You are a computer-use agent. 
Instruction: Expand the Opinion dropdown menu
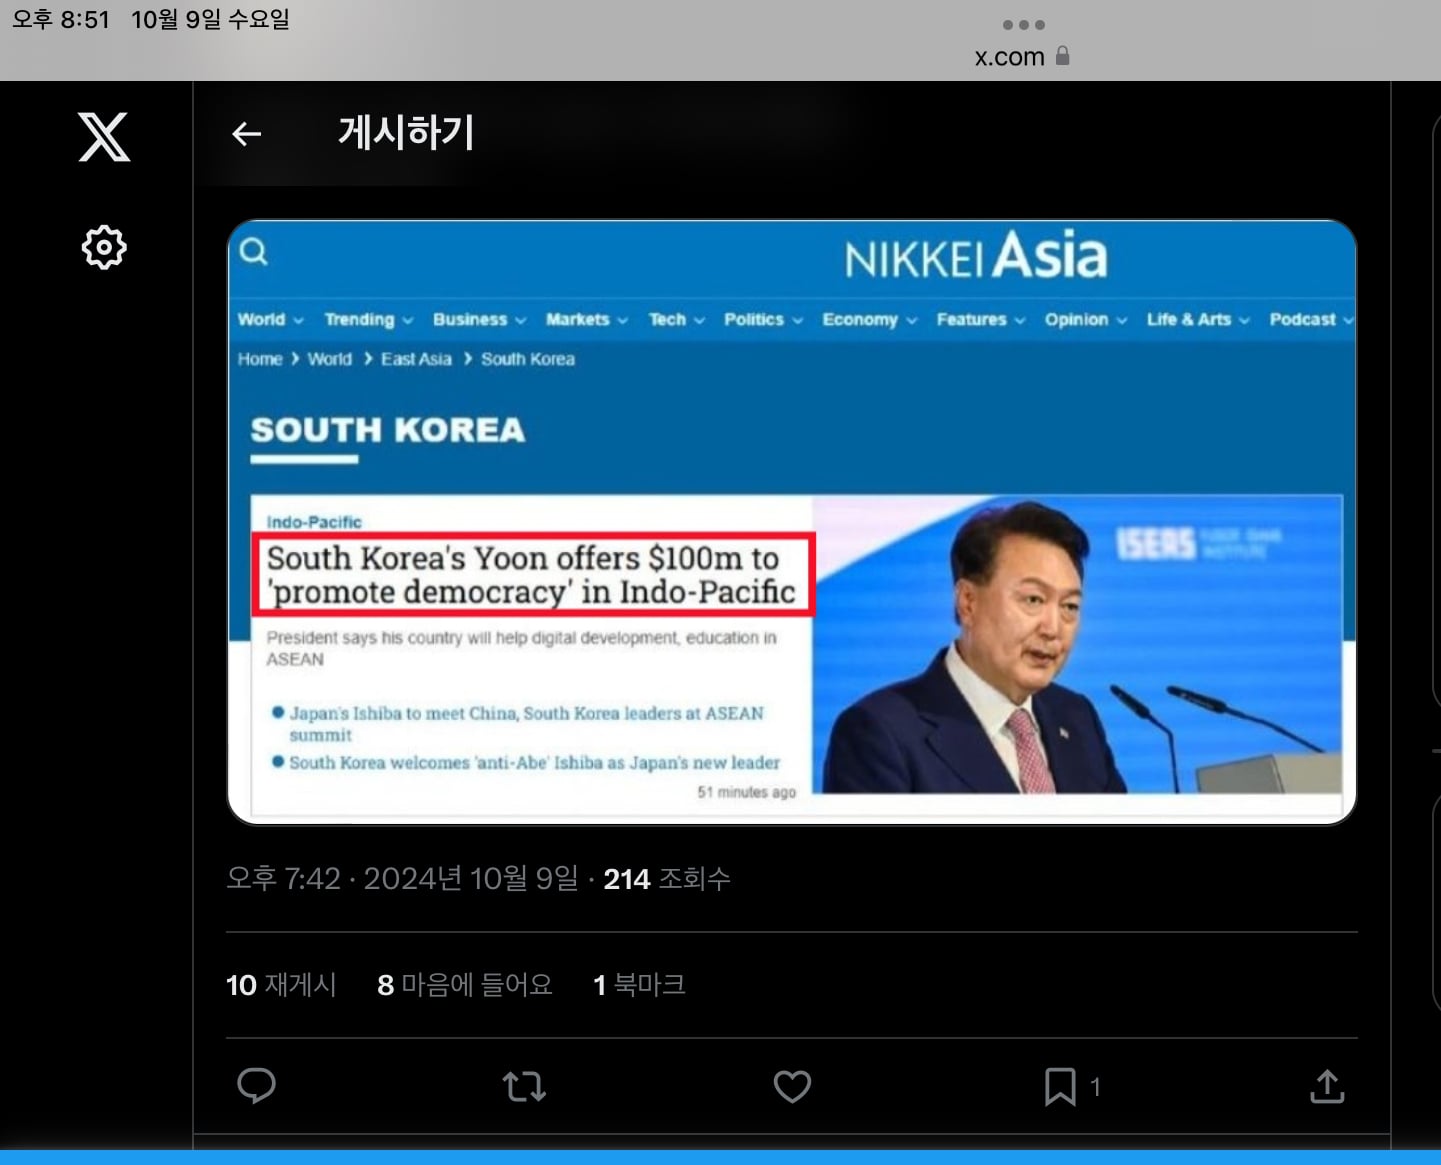click(x=1085, y=319)
